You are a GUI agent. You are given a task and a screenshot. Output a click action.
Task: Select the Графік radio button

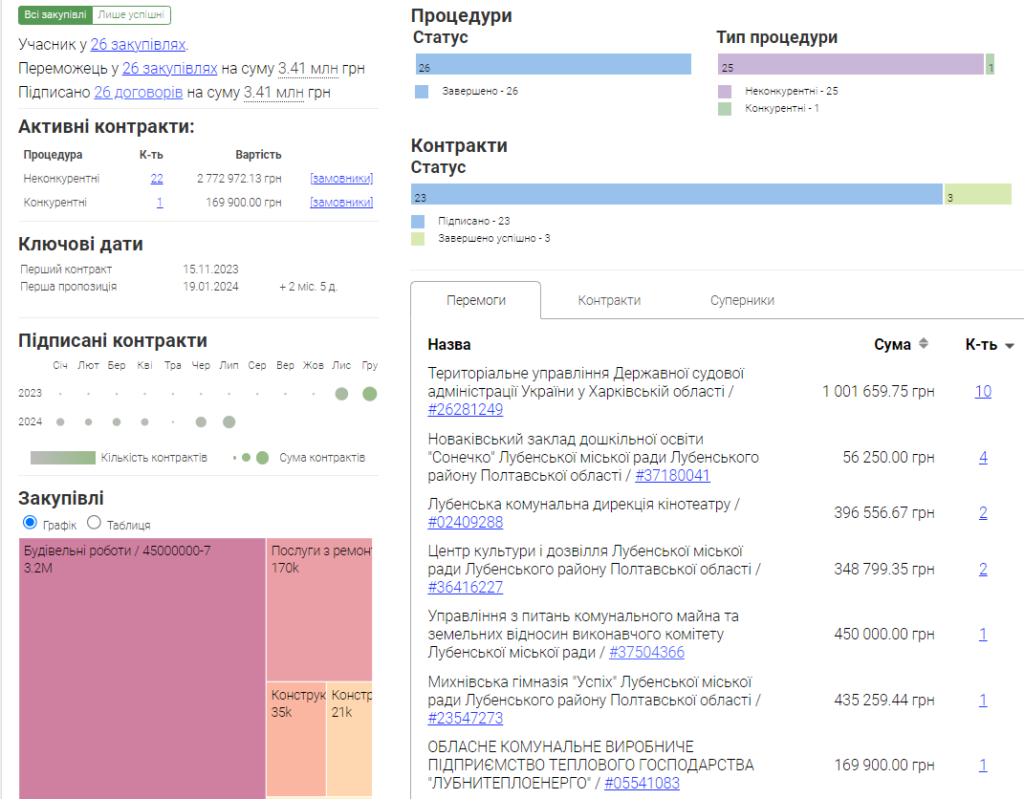click(30, 523)
